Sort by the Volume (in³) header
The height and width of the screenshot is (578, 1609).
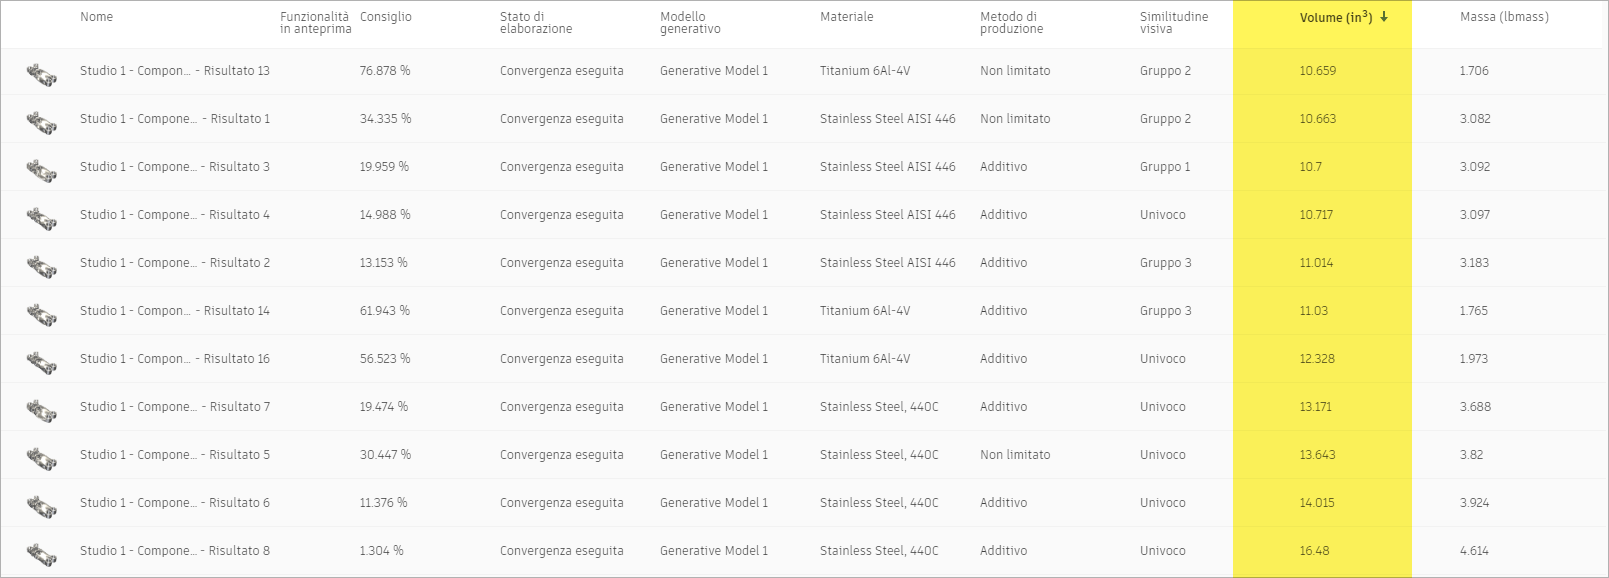1336,17
